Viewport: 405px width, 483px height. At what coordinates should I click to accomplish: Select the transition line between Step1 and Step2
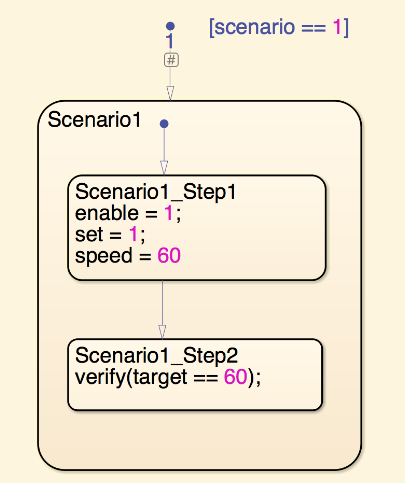[x=162, y=303]
